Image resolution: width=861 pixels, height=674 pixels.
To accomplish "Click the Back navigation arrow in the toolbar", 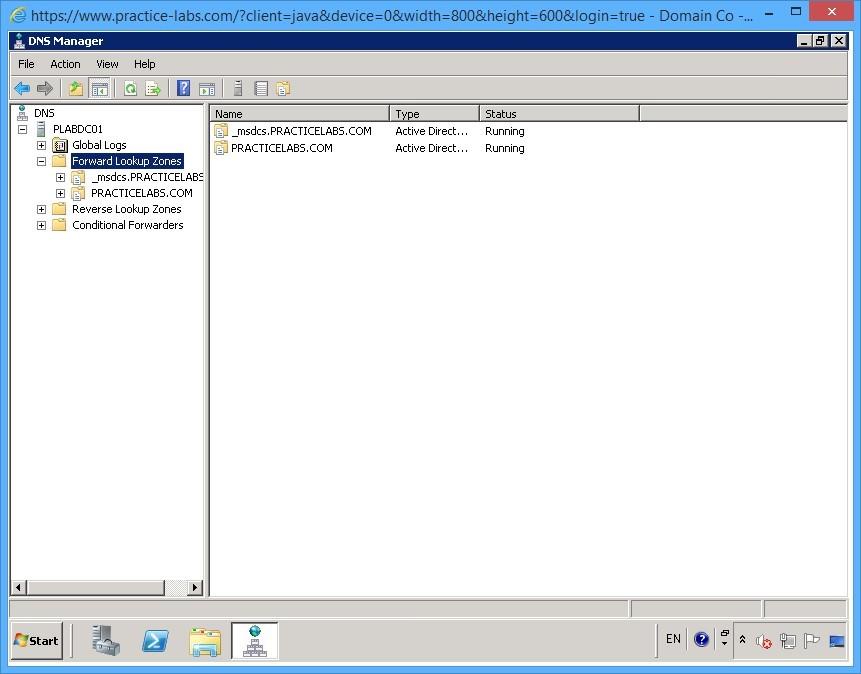I will click(22, 88).
